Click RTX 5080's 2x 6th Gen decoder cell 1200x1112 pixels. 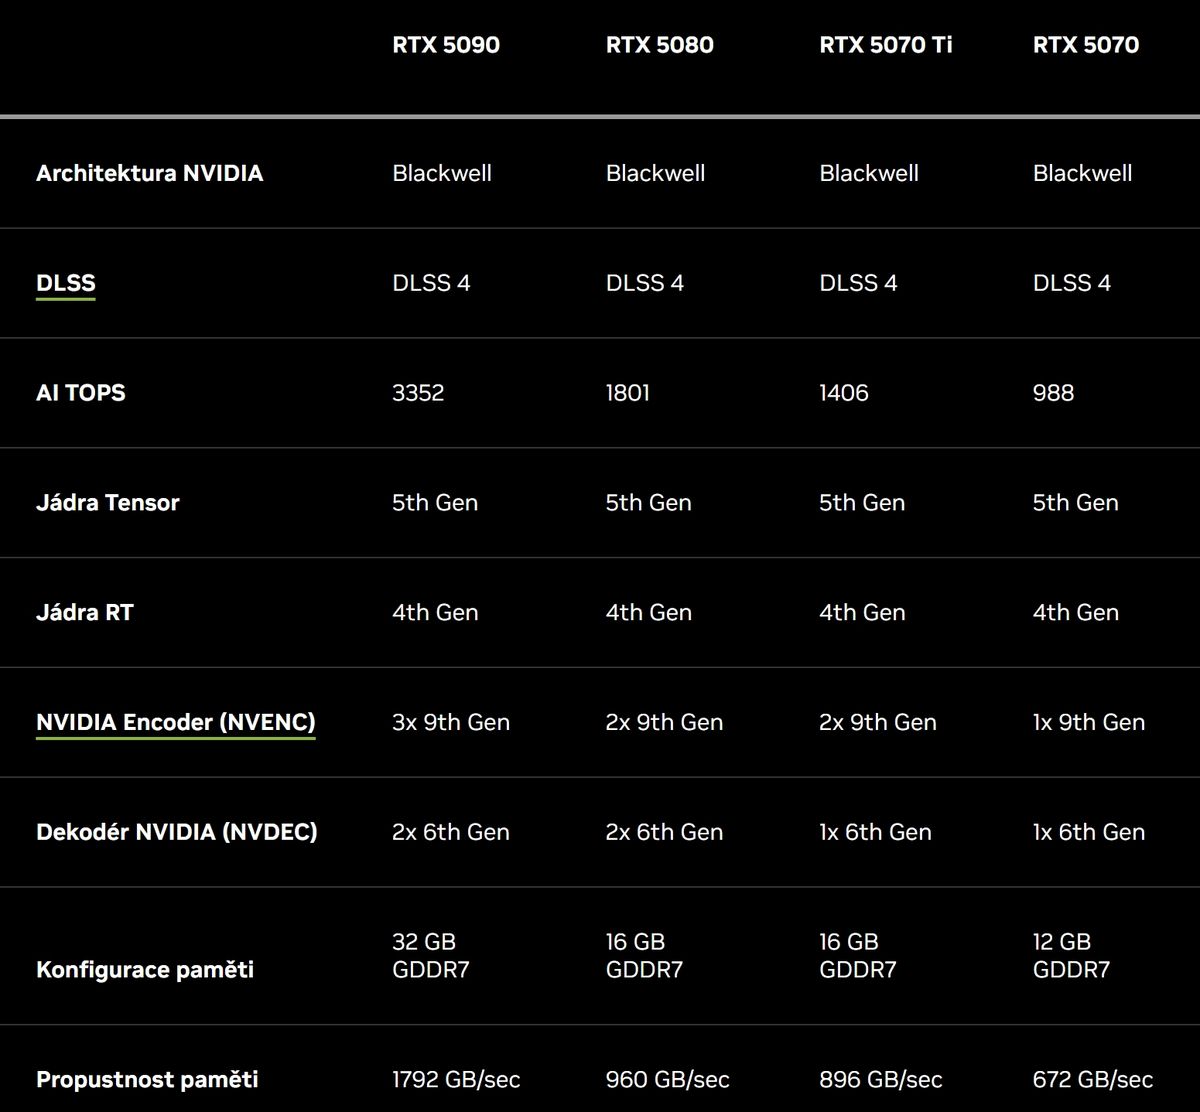(665, 832)
